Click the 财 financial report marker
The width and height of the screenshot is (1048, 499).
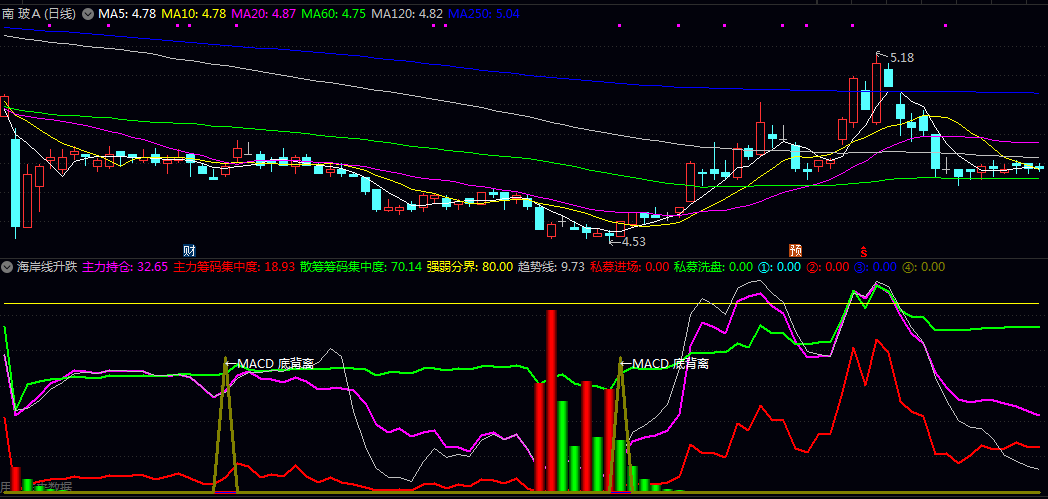[189, 251]
